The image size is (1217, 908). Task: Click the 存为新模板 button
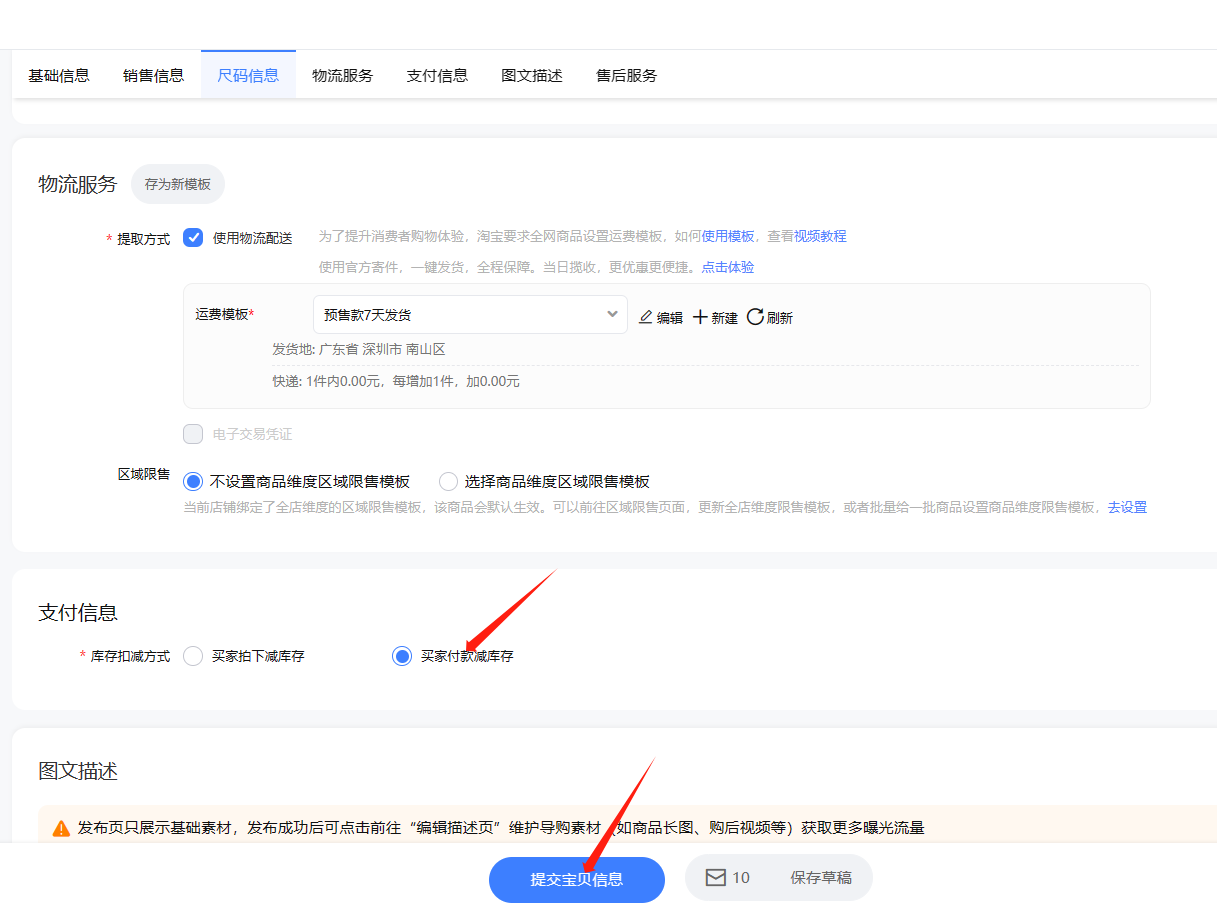(x=178, y=184)
